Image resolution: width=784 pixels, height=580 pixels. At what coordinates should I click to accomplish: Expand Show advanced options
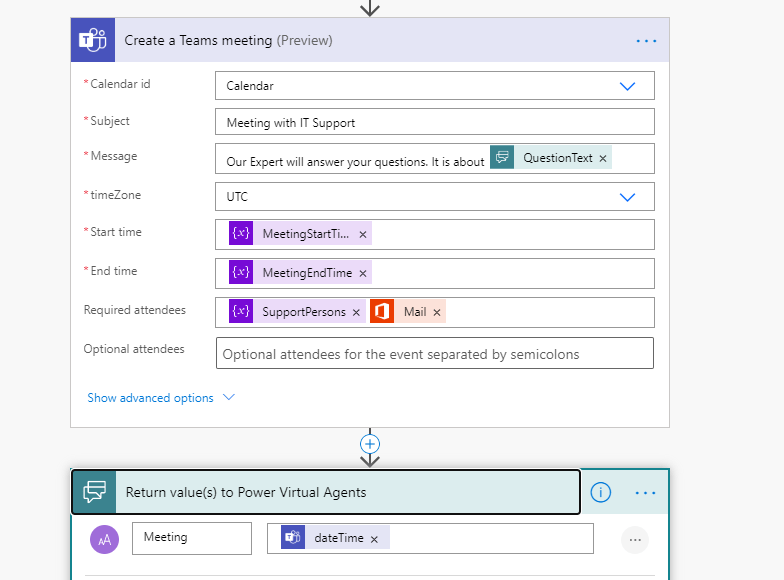point(160,398)
